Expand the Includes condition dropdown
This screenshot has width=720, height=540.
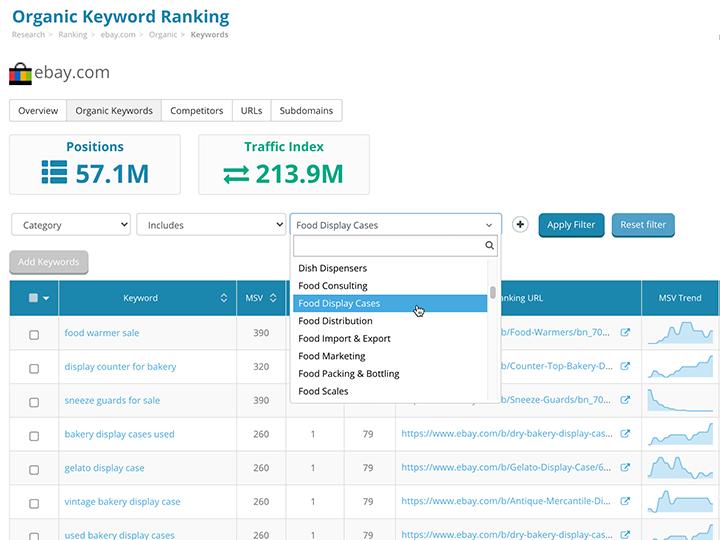coord(210,225)
